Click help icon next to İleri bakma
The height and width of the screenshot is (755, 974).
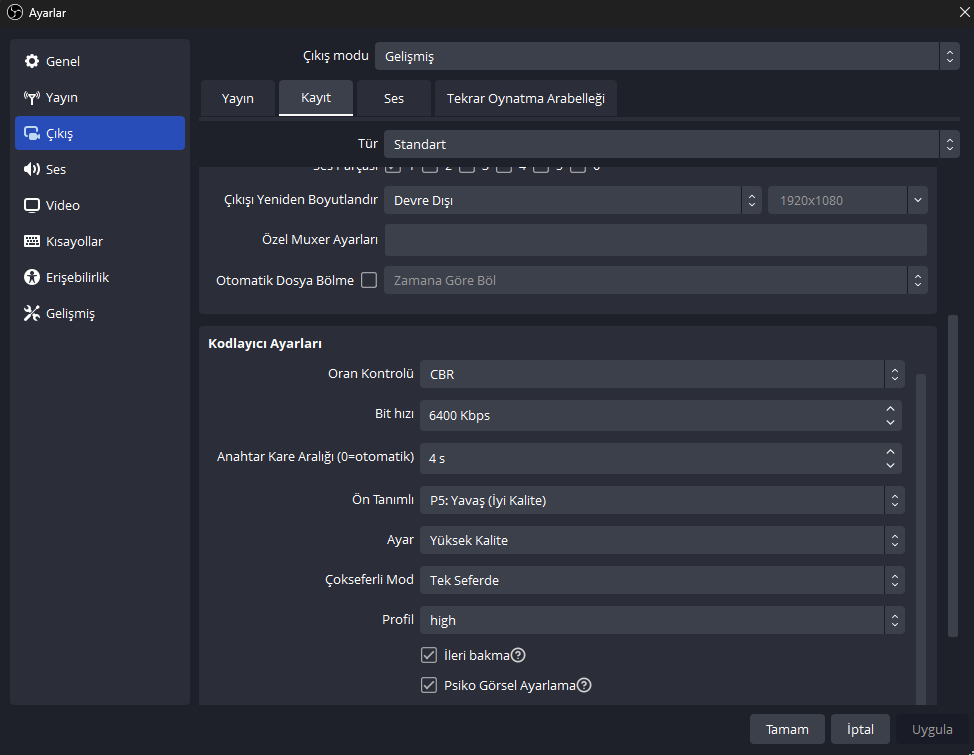tap(519, 656)
